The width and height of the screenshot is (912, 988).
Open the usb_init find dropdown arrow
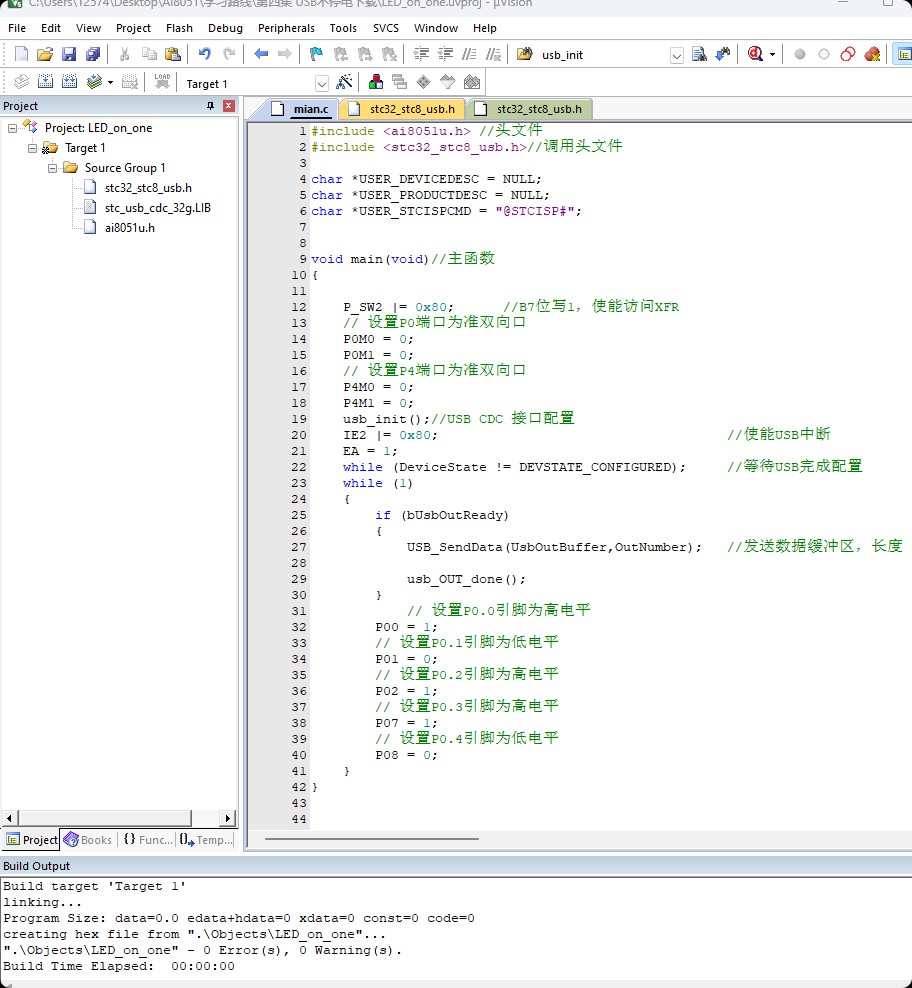[x=677, y=55]
